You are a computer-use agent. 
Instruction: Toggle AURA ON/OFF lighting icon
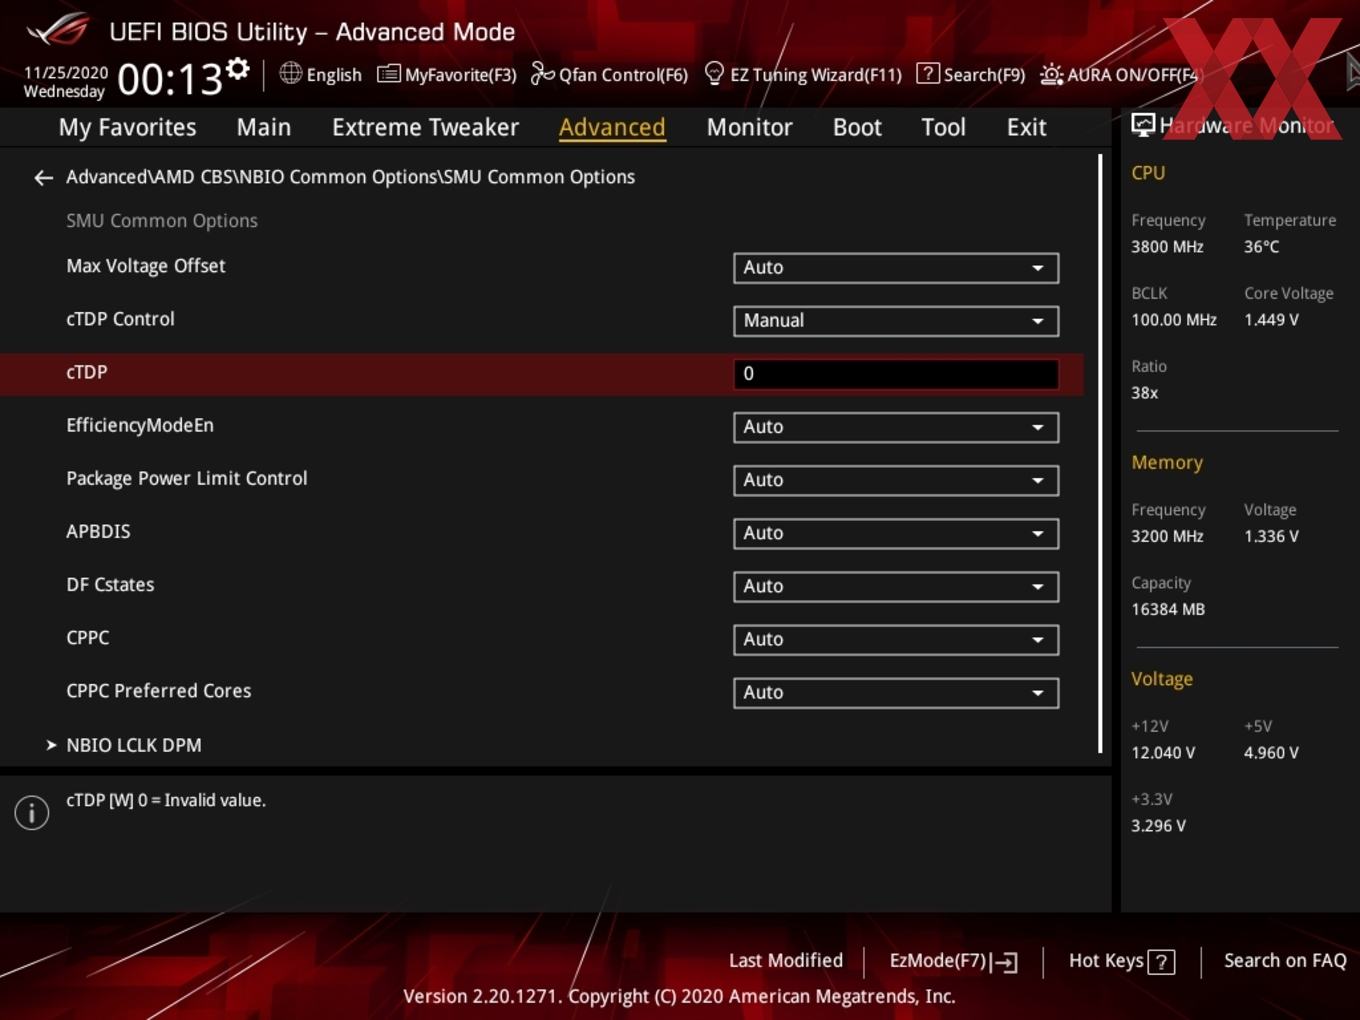point(1051,74)
